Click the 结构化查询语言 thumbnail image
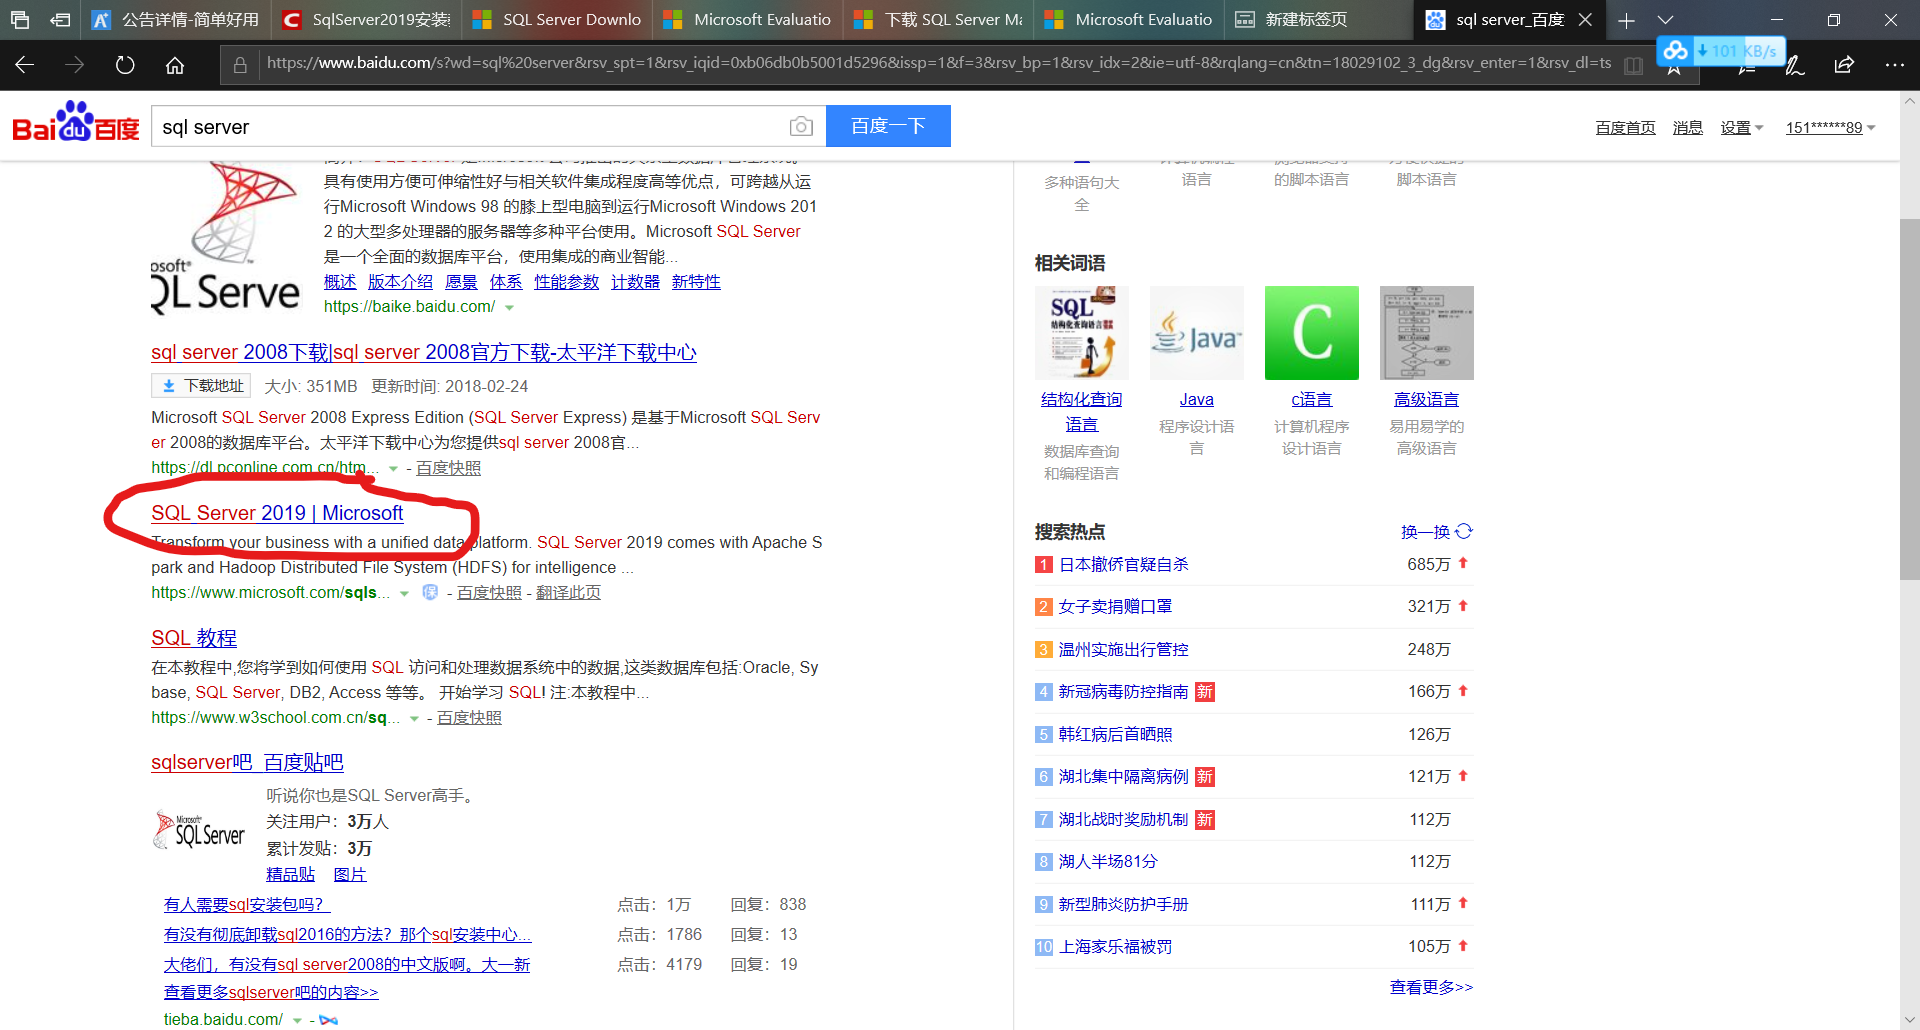 click(1082, 333)
